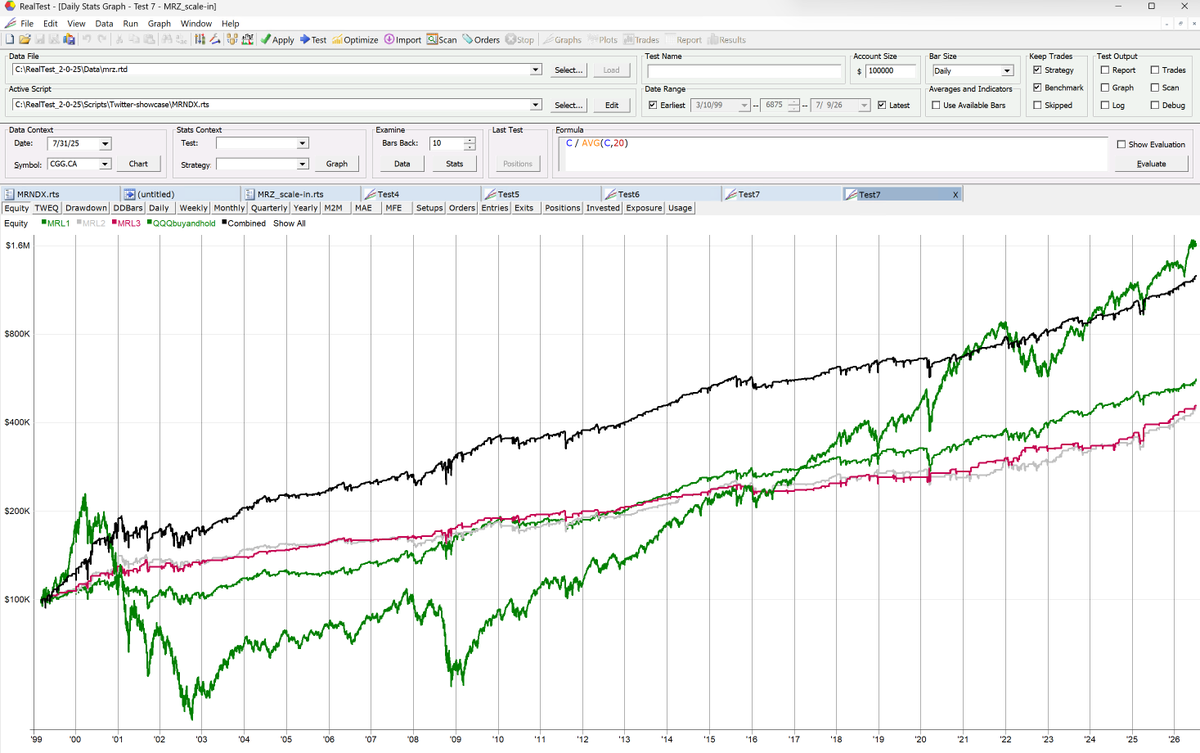This screenshot has height=753, width=1200.
Task: Click the toolbar icon immediately left of Apply
Action: (246, 40)
